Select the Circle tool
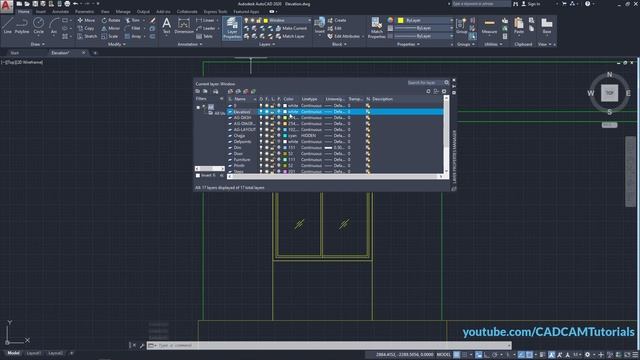Screen dimensions: 640x360 click(x=38, y=26)
